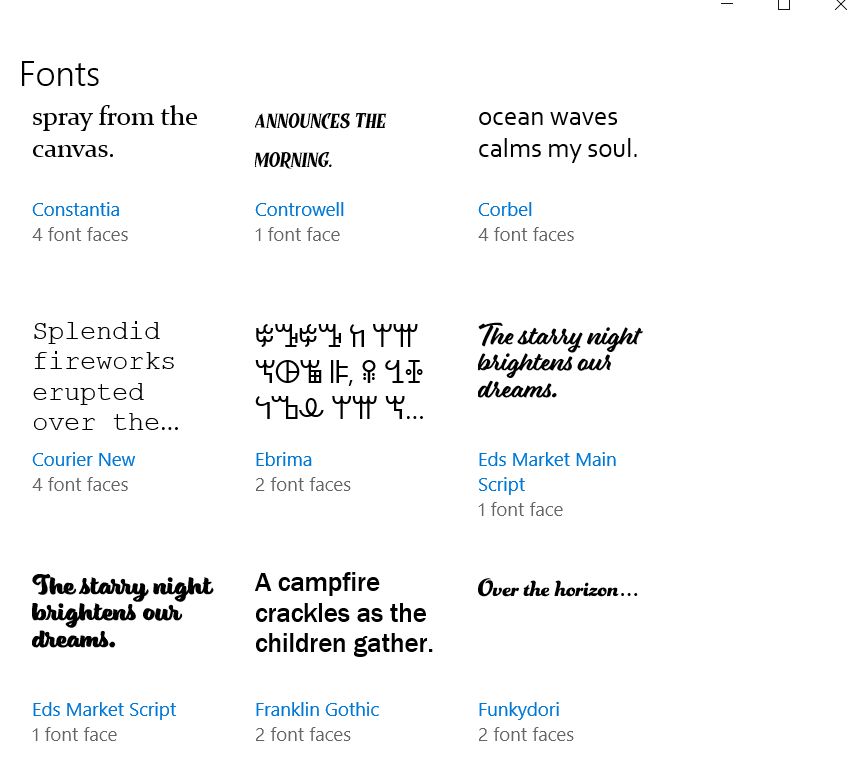
Task: Open the Ebrima font details
Action: tap(283, 459)
